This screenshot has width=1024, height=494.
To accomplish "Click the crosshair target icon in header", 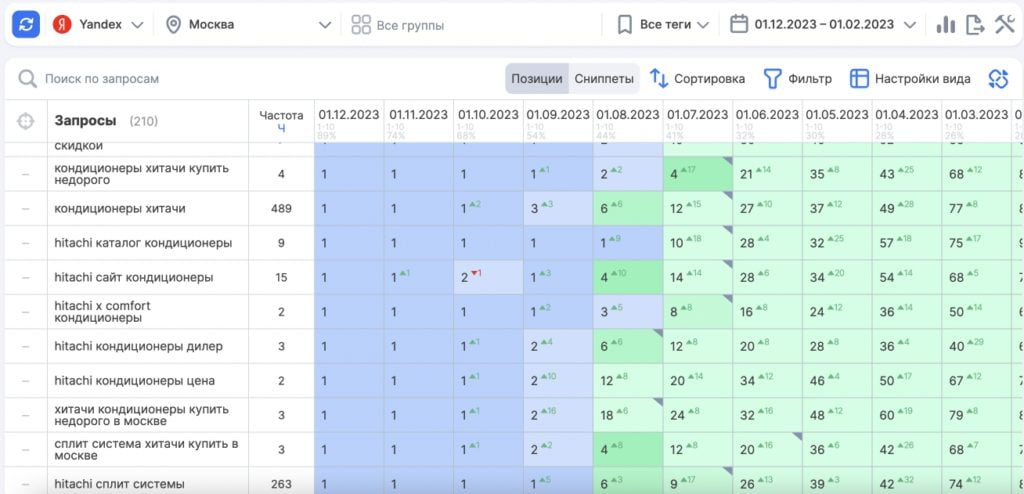I will (25, 121).
